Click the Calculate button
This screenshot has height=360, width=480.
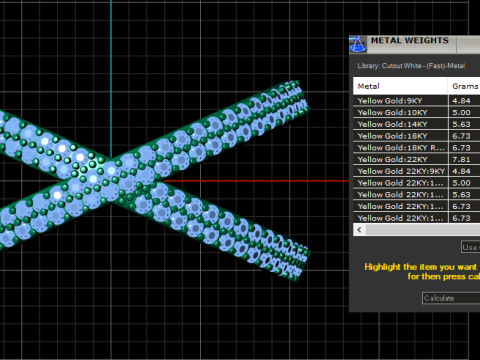point(451,298)
